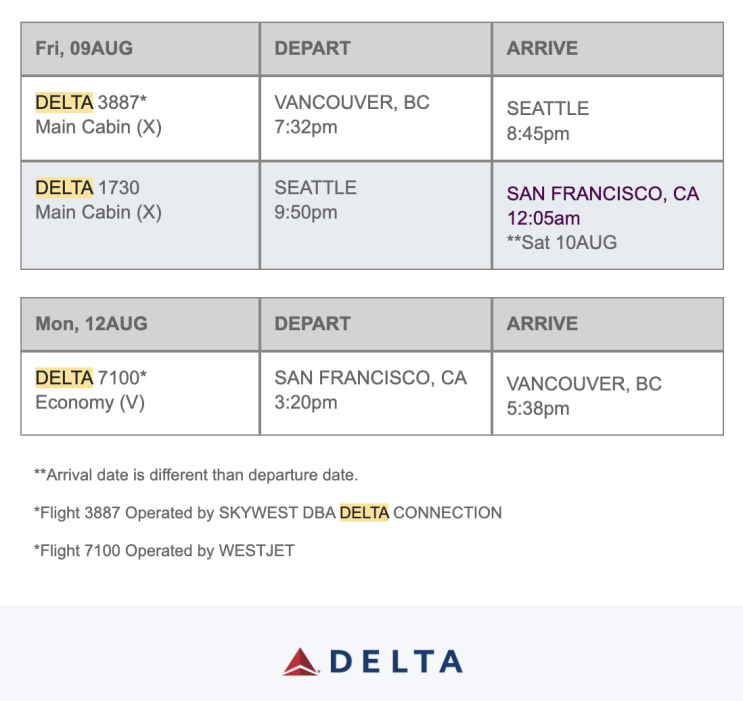
Task: Click the Flight 3887 Operated by SKYWEST footnote
Action: point(268,513)
